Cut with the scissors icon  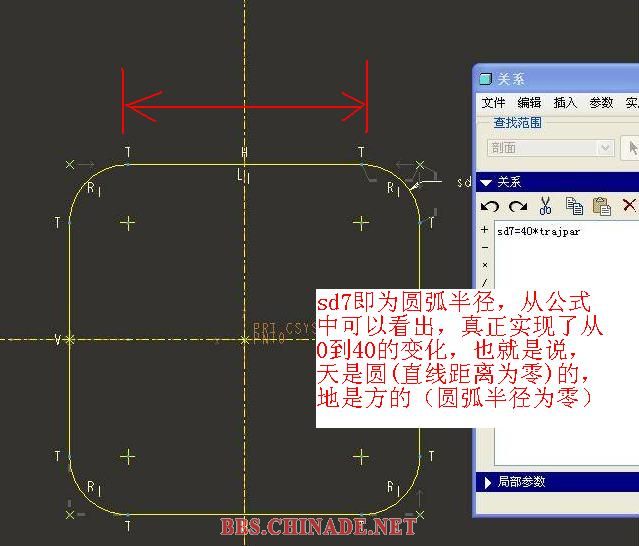pos(545,206)
